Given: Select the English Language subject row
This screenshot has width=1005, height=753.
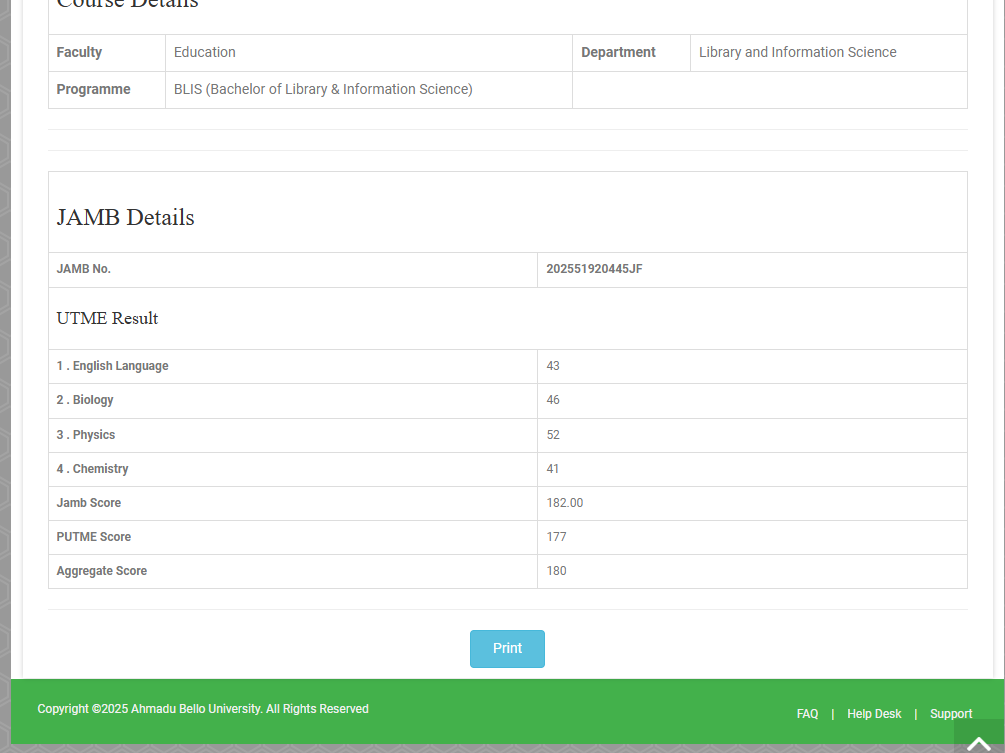Looking at the screenshot, I should point(113,366).
